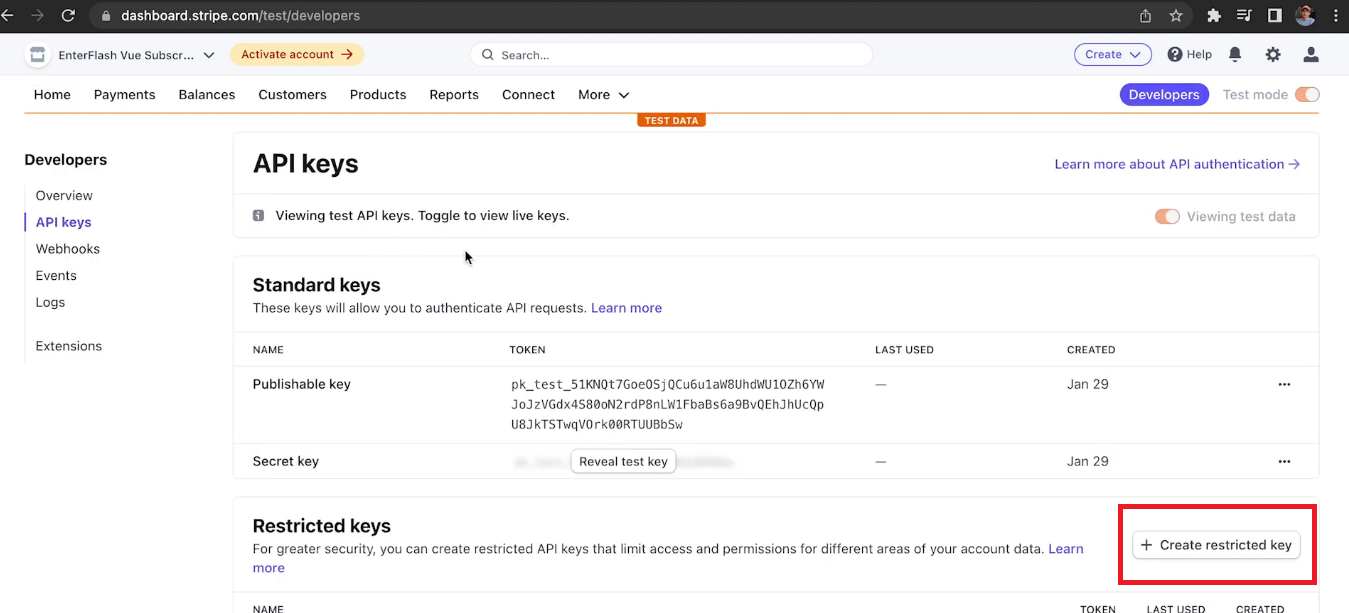Open the Chrome profile avatar
This screenshot has width=1349, height=613.
[x=1305, y=16]
